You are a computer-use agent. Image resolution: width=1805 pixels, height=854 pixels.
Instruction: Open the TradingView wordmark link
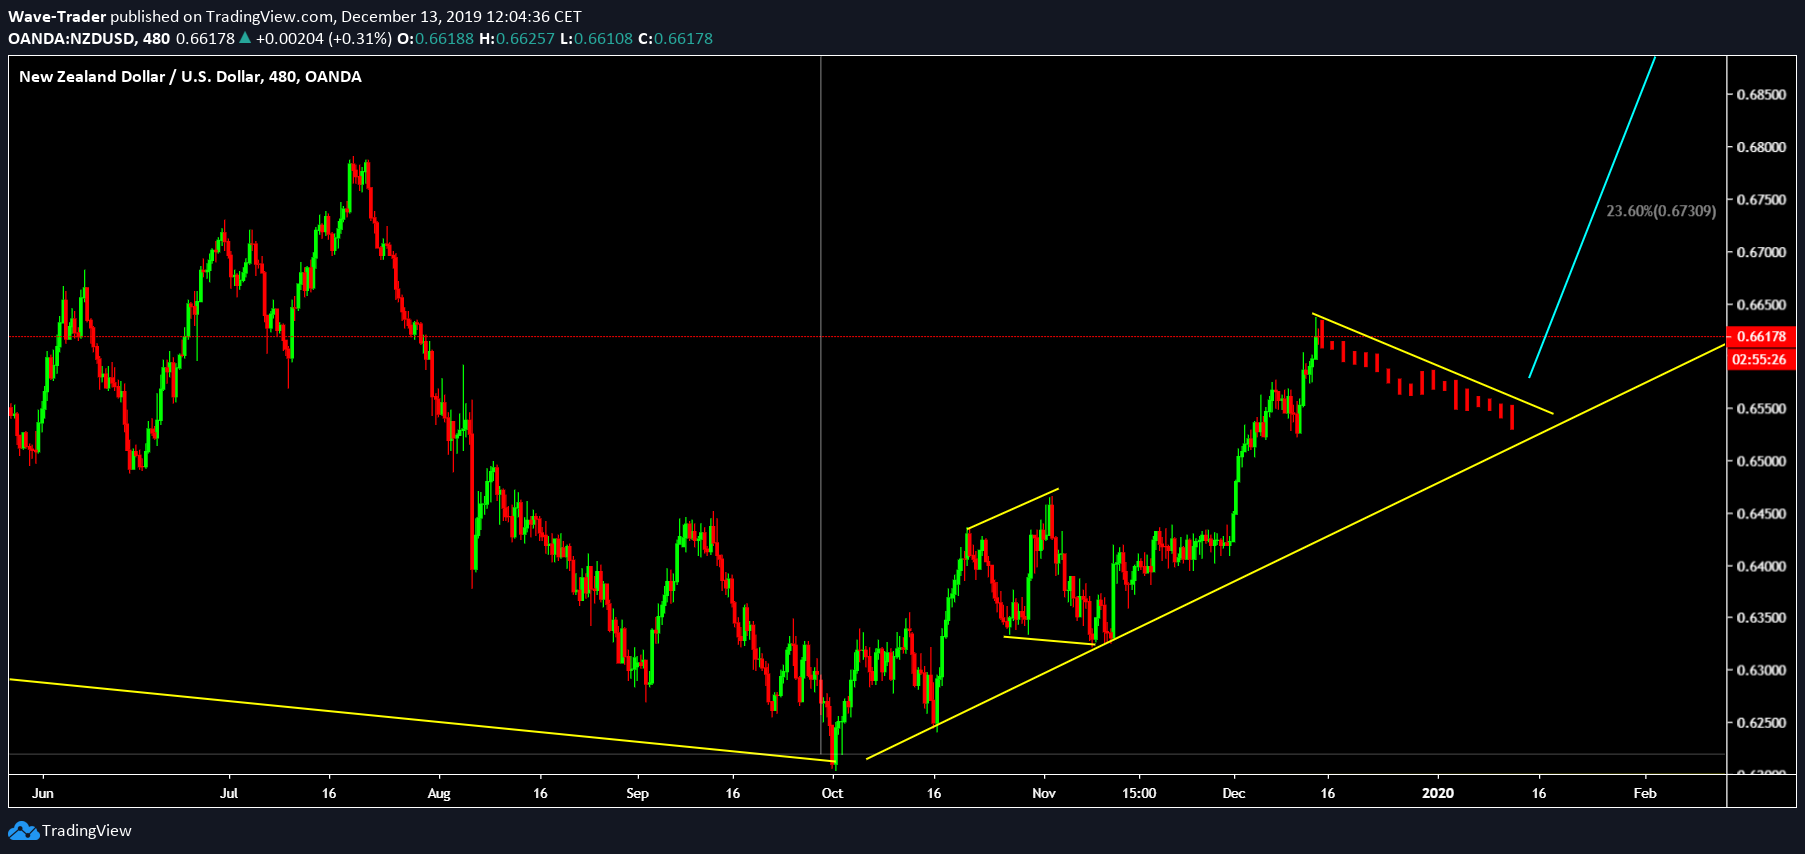click(87, 831)
